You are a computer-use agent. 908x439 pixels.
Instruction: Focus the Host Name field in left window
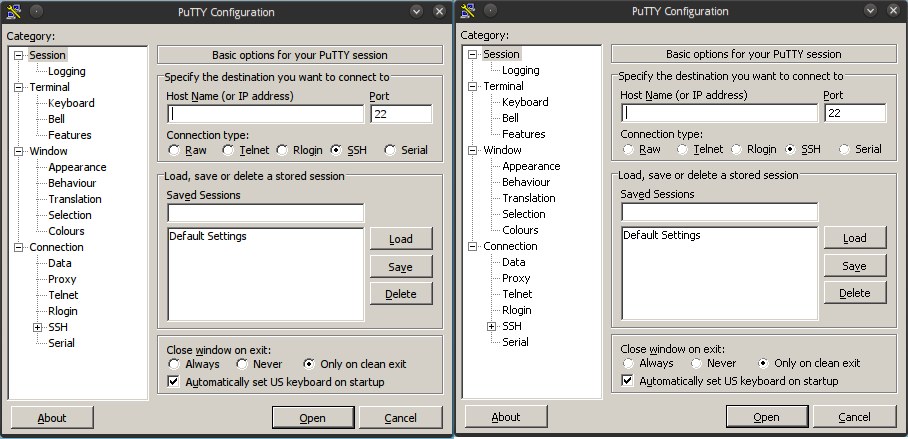266,114
